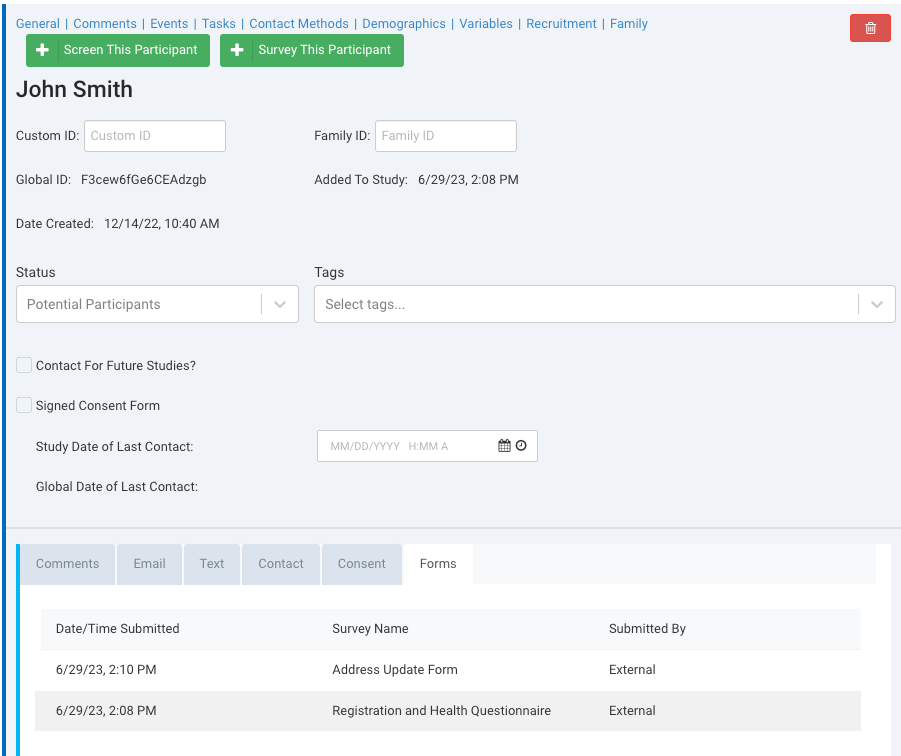Focus the Family ID text box
The width and height of the screenshot is (901, 756).
point(445,136)
